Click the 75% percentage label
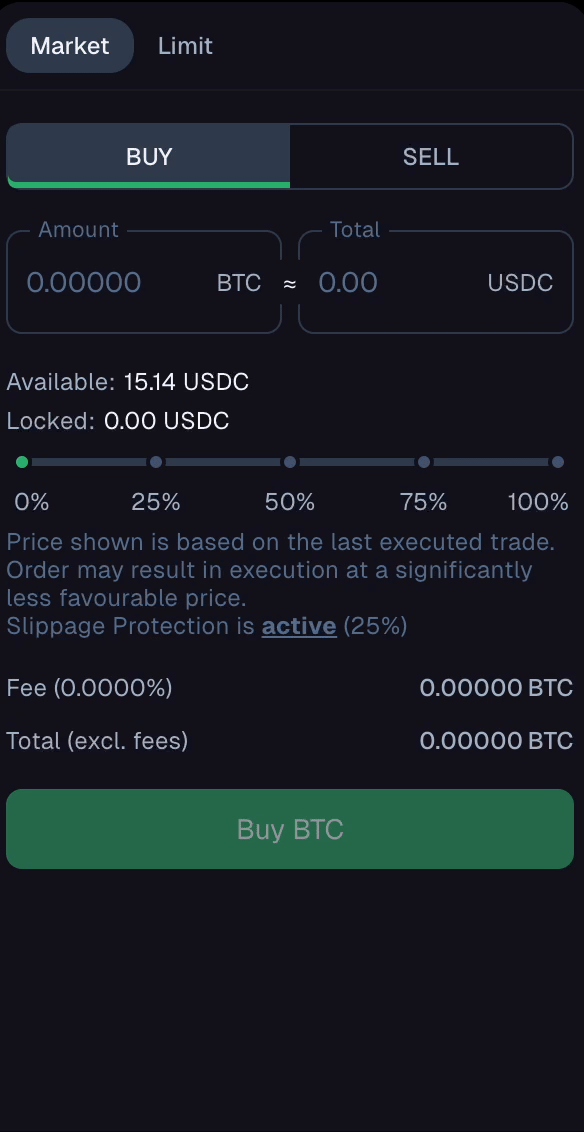Viewport: 584px width, 1132px height. (424, 502)
